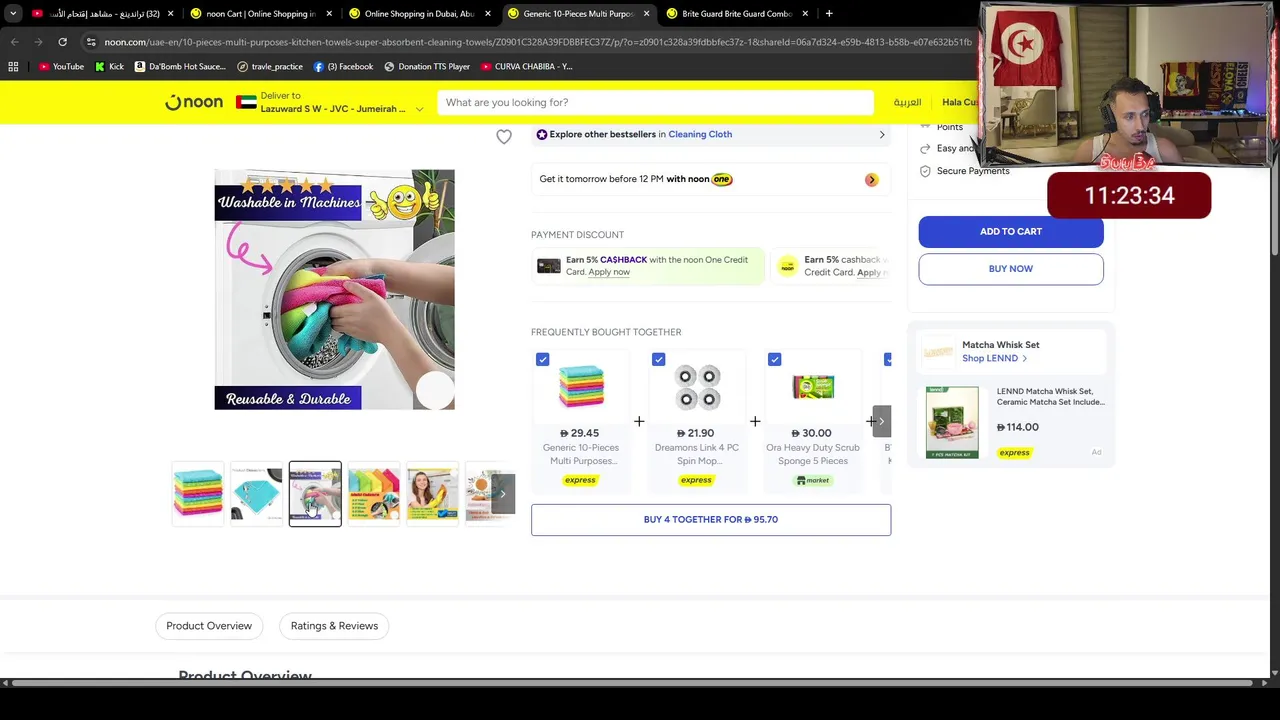The width and height of the screenshot is (1280, 720).
Task: Switch to Online Shopping in Dubai tab
Action: click(x=417, y=14)
